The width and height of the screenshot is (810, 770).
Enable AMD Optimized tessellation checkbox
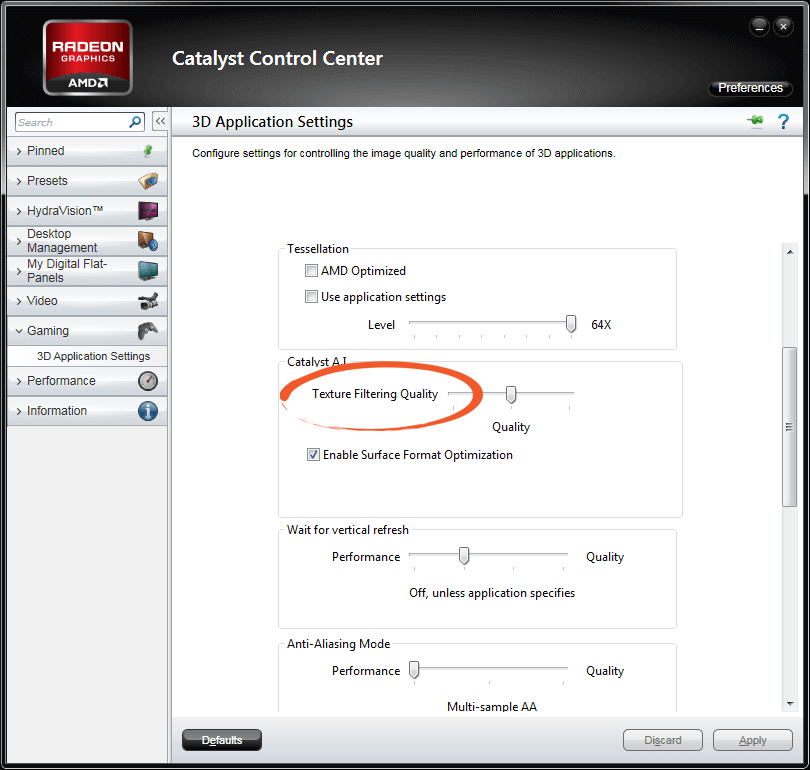point(311,271)
